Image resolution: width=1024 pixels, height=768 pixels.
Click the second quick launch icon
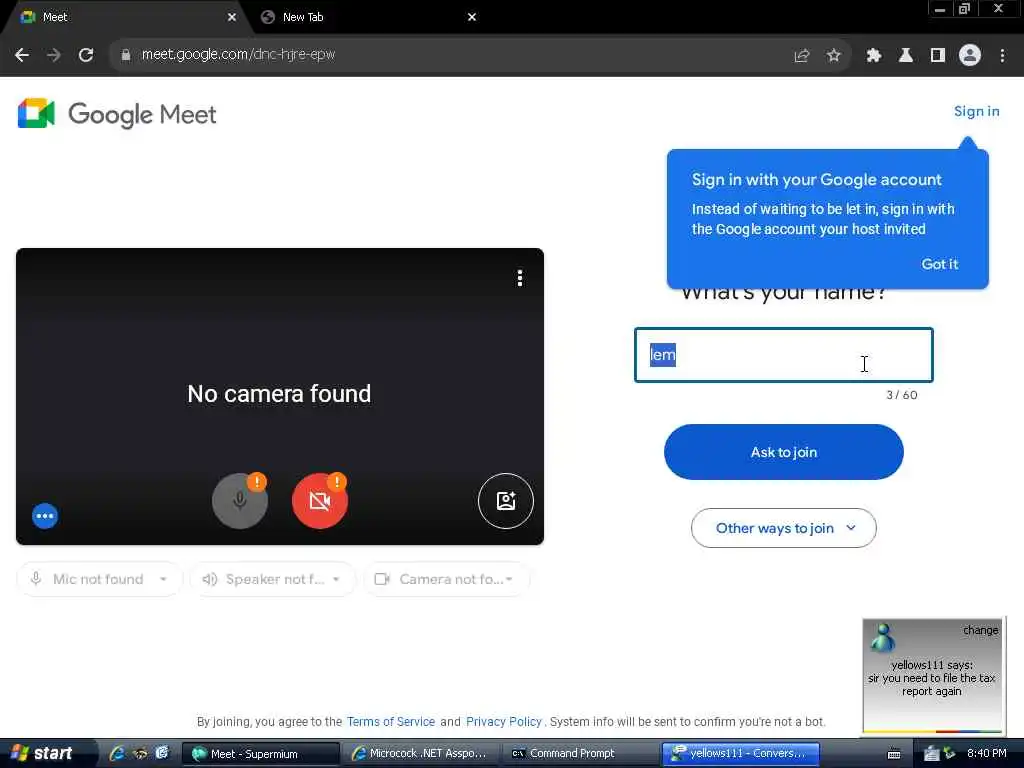[140, 753]
